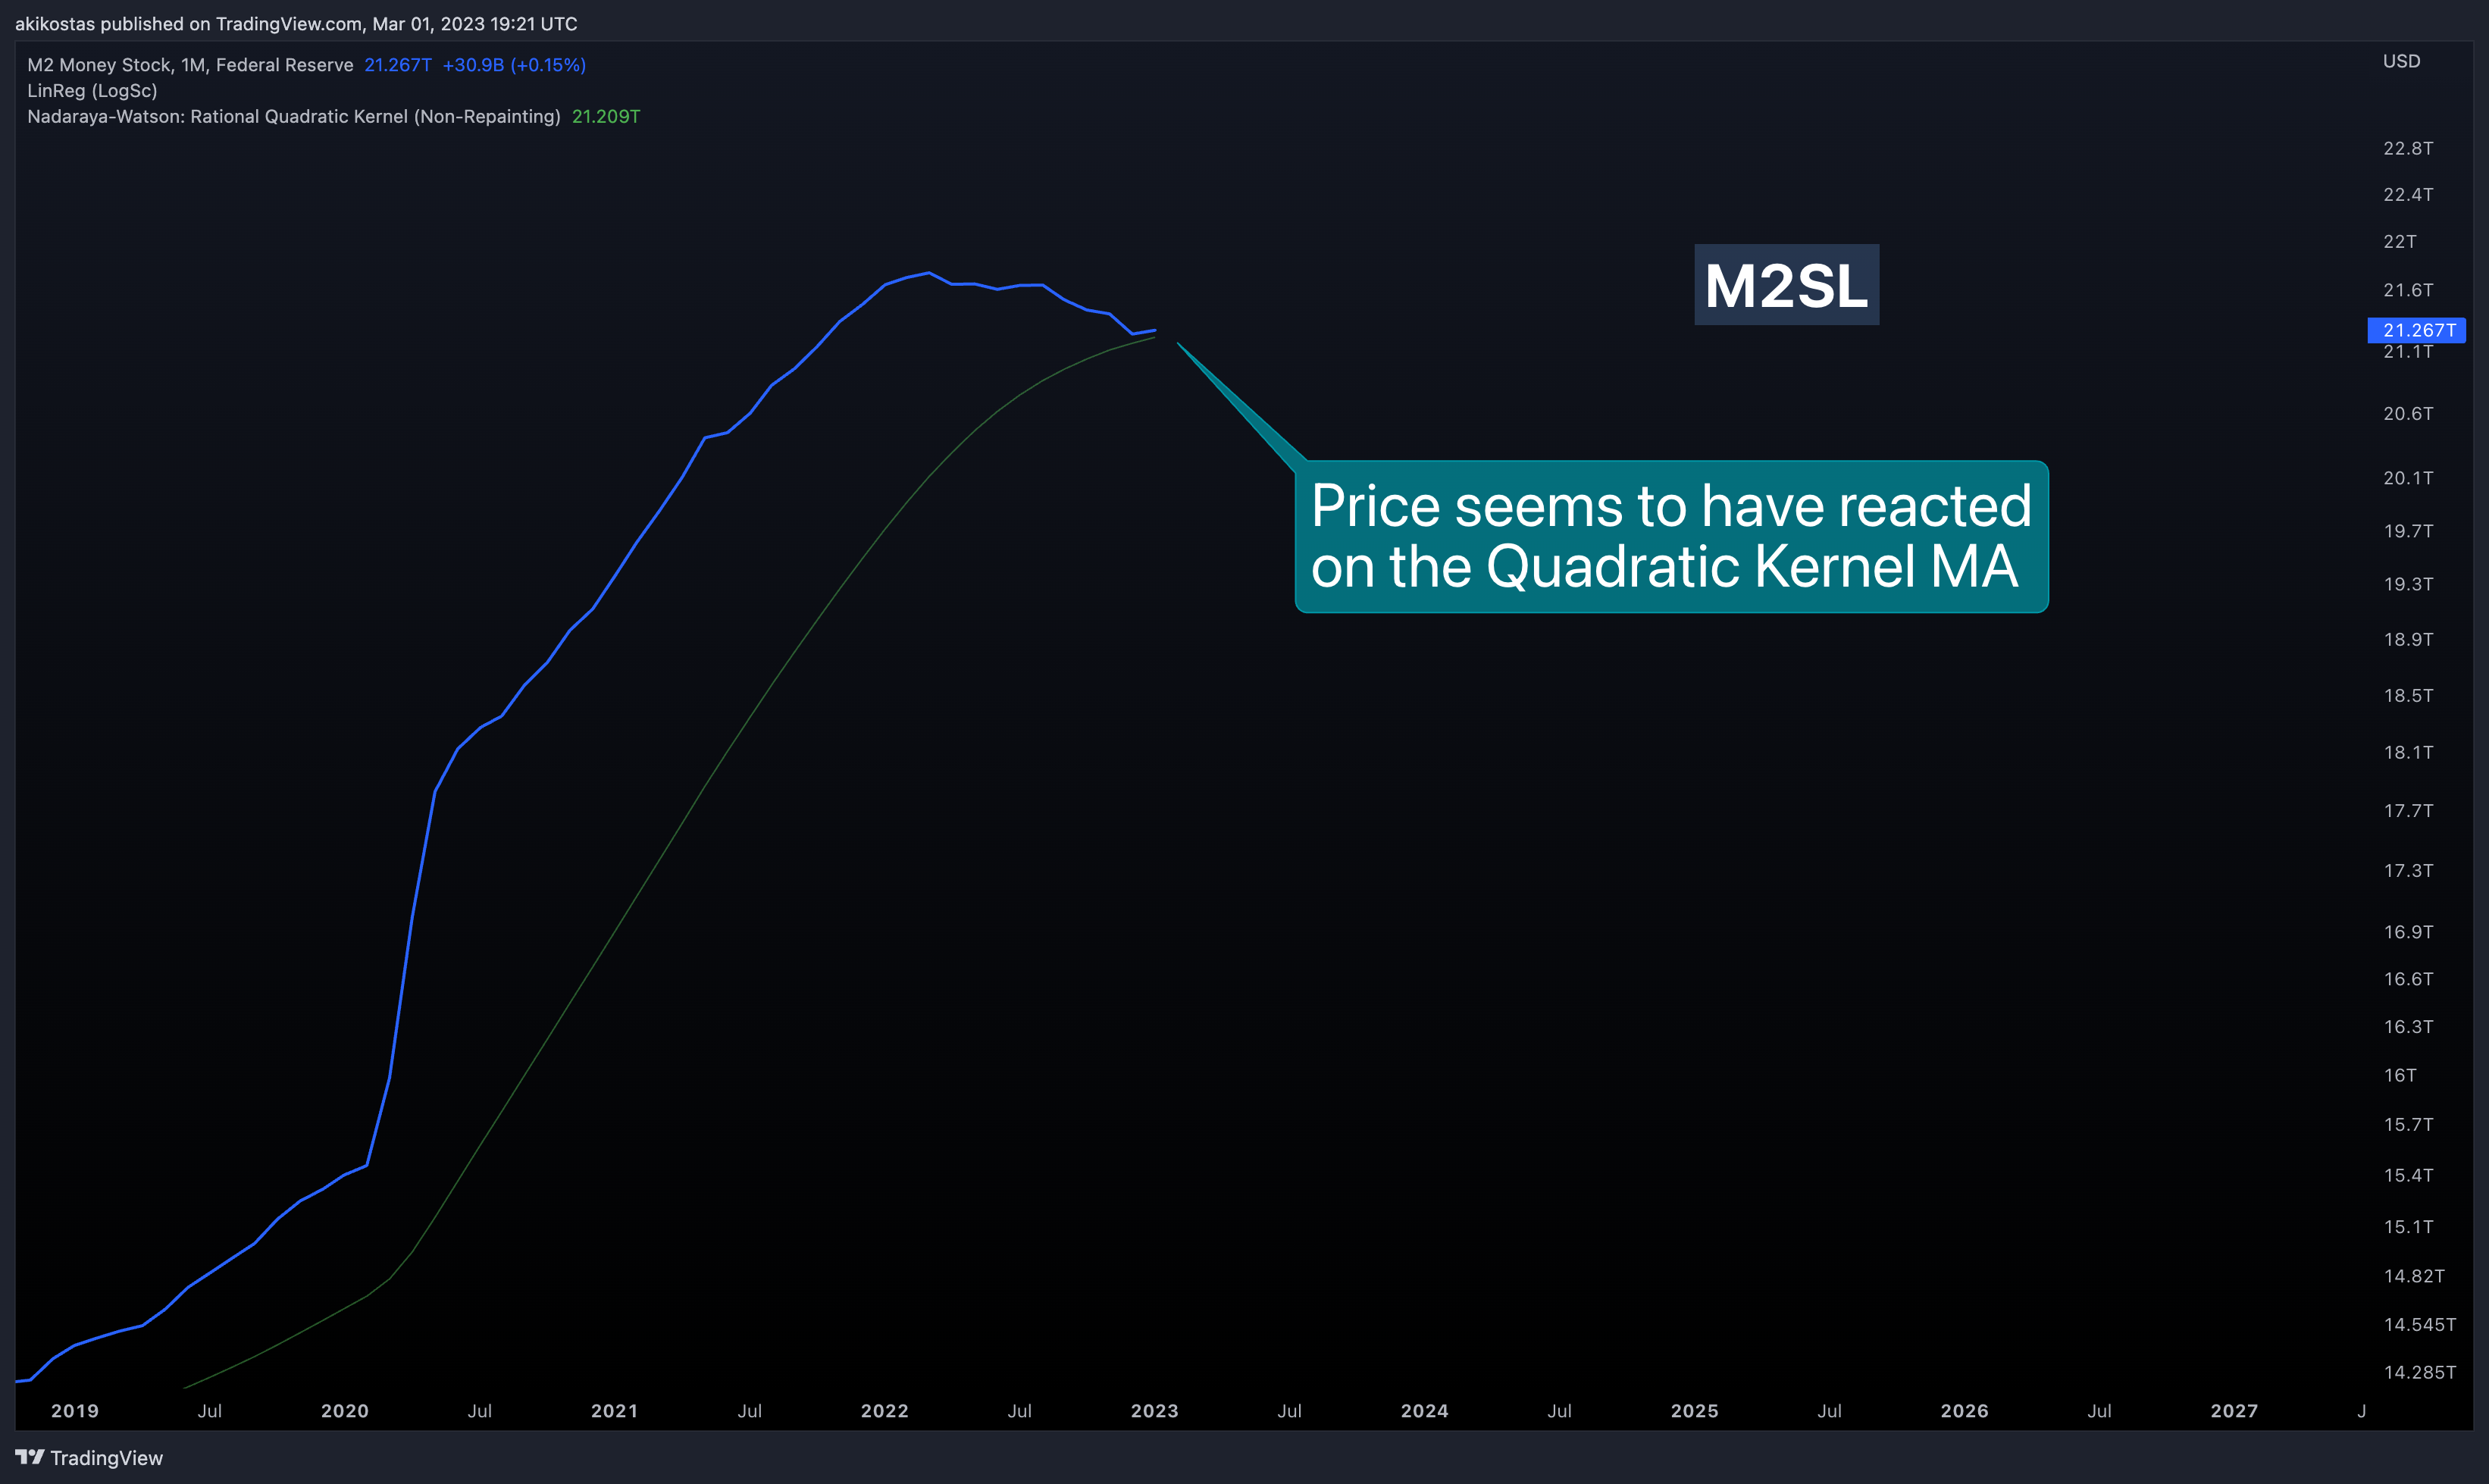
Task: Click the M2 Money Stock legend title
Action: 190,65
